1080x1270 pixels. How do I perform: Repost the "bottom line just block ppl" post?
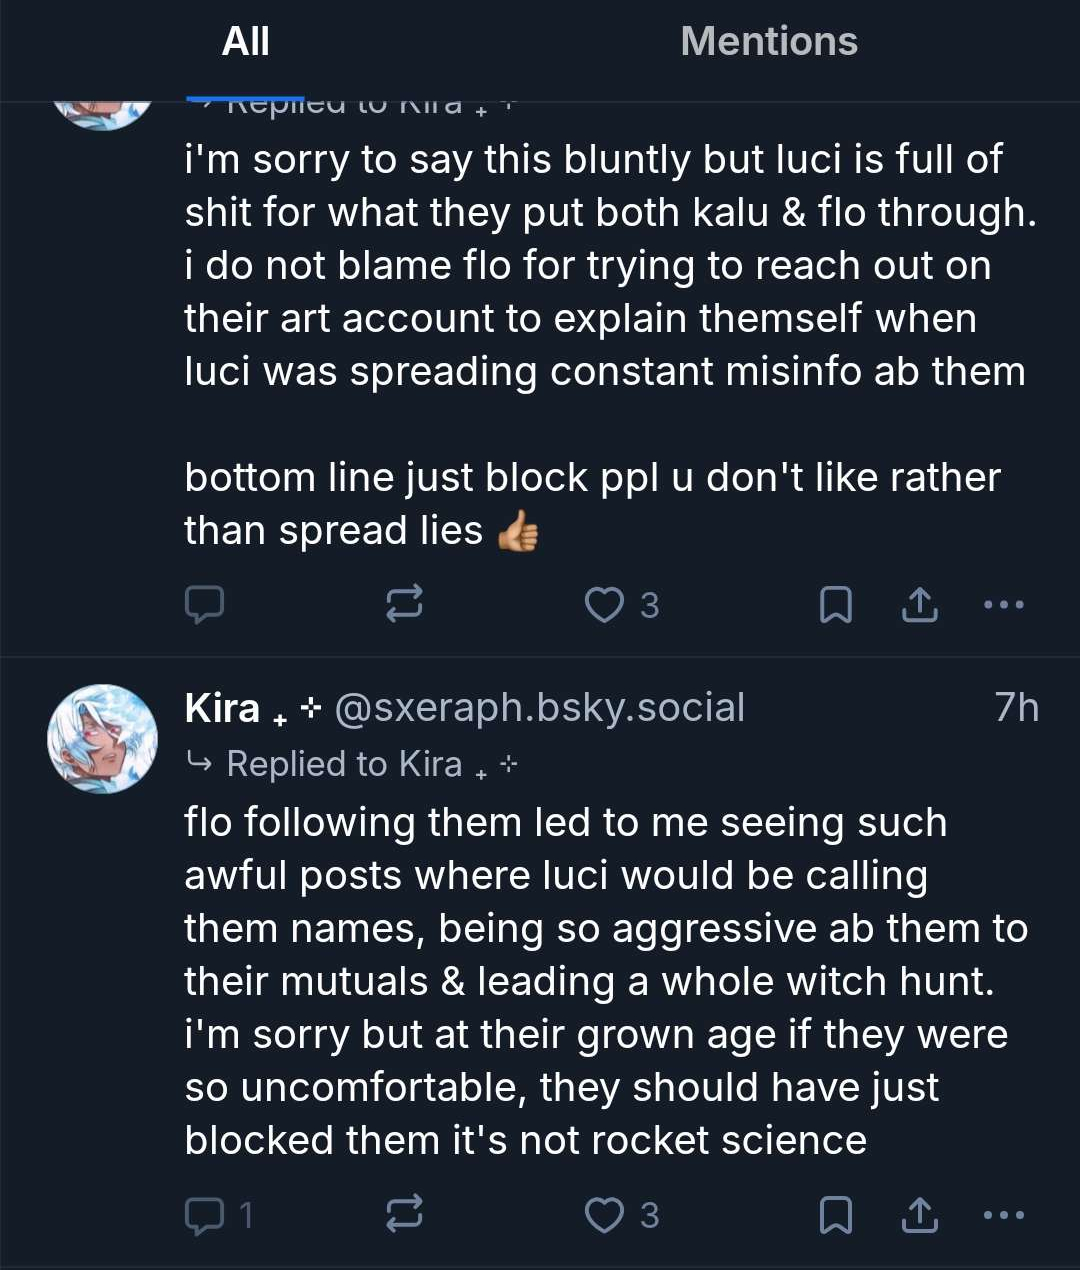click(404, 604)
